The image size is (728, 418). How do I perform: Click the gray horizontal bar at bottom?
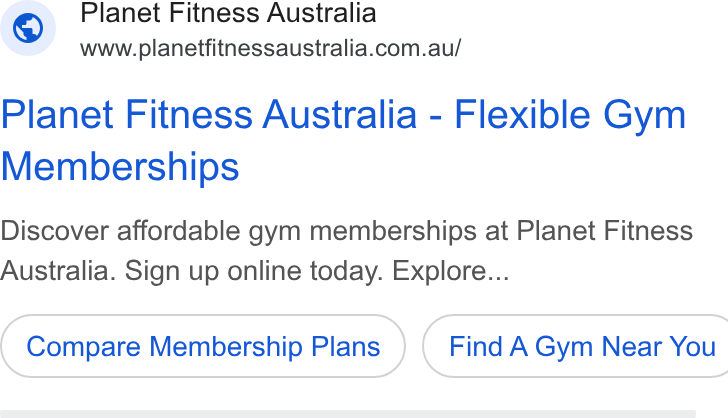pos(348,414)
